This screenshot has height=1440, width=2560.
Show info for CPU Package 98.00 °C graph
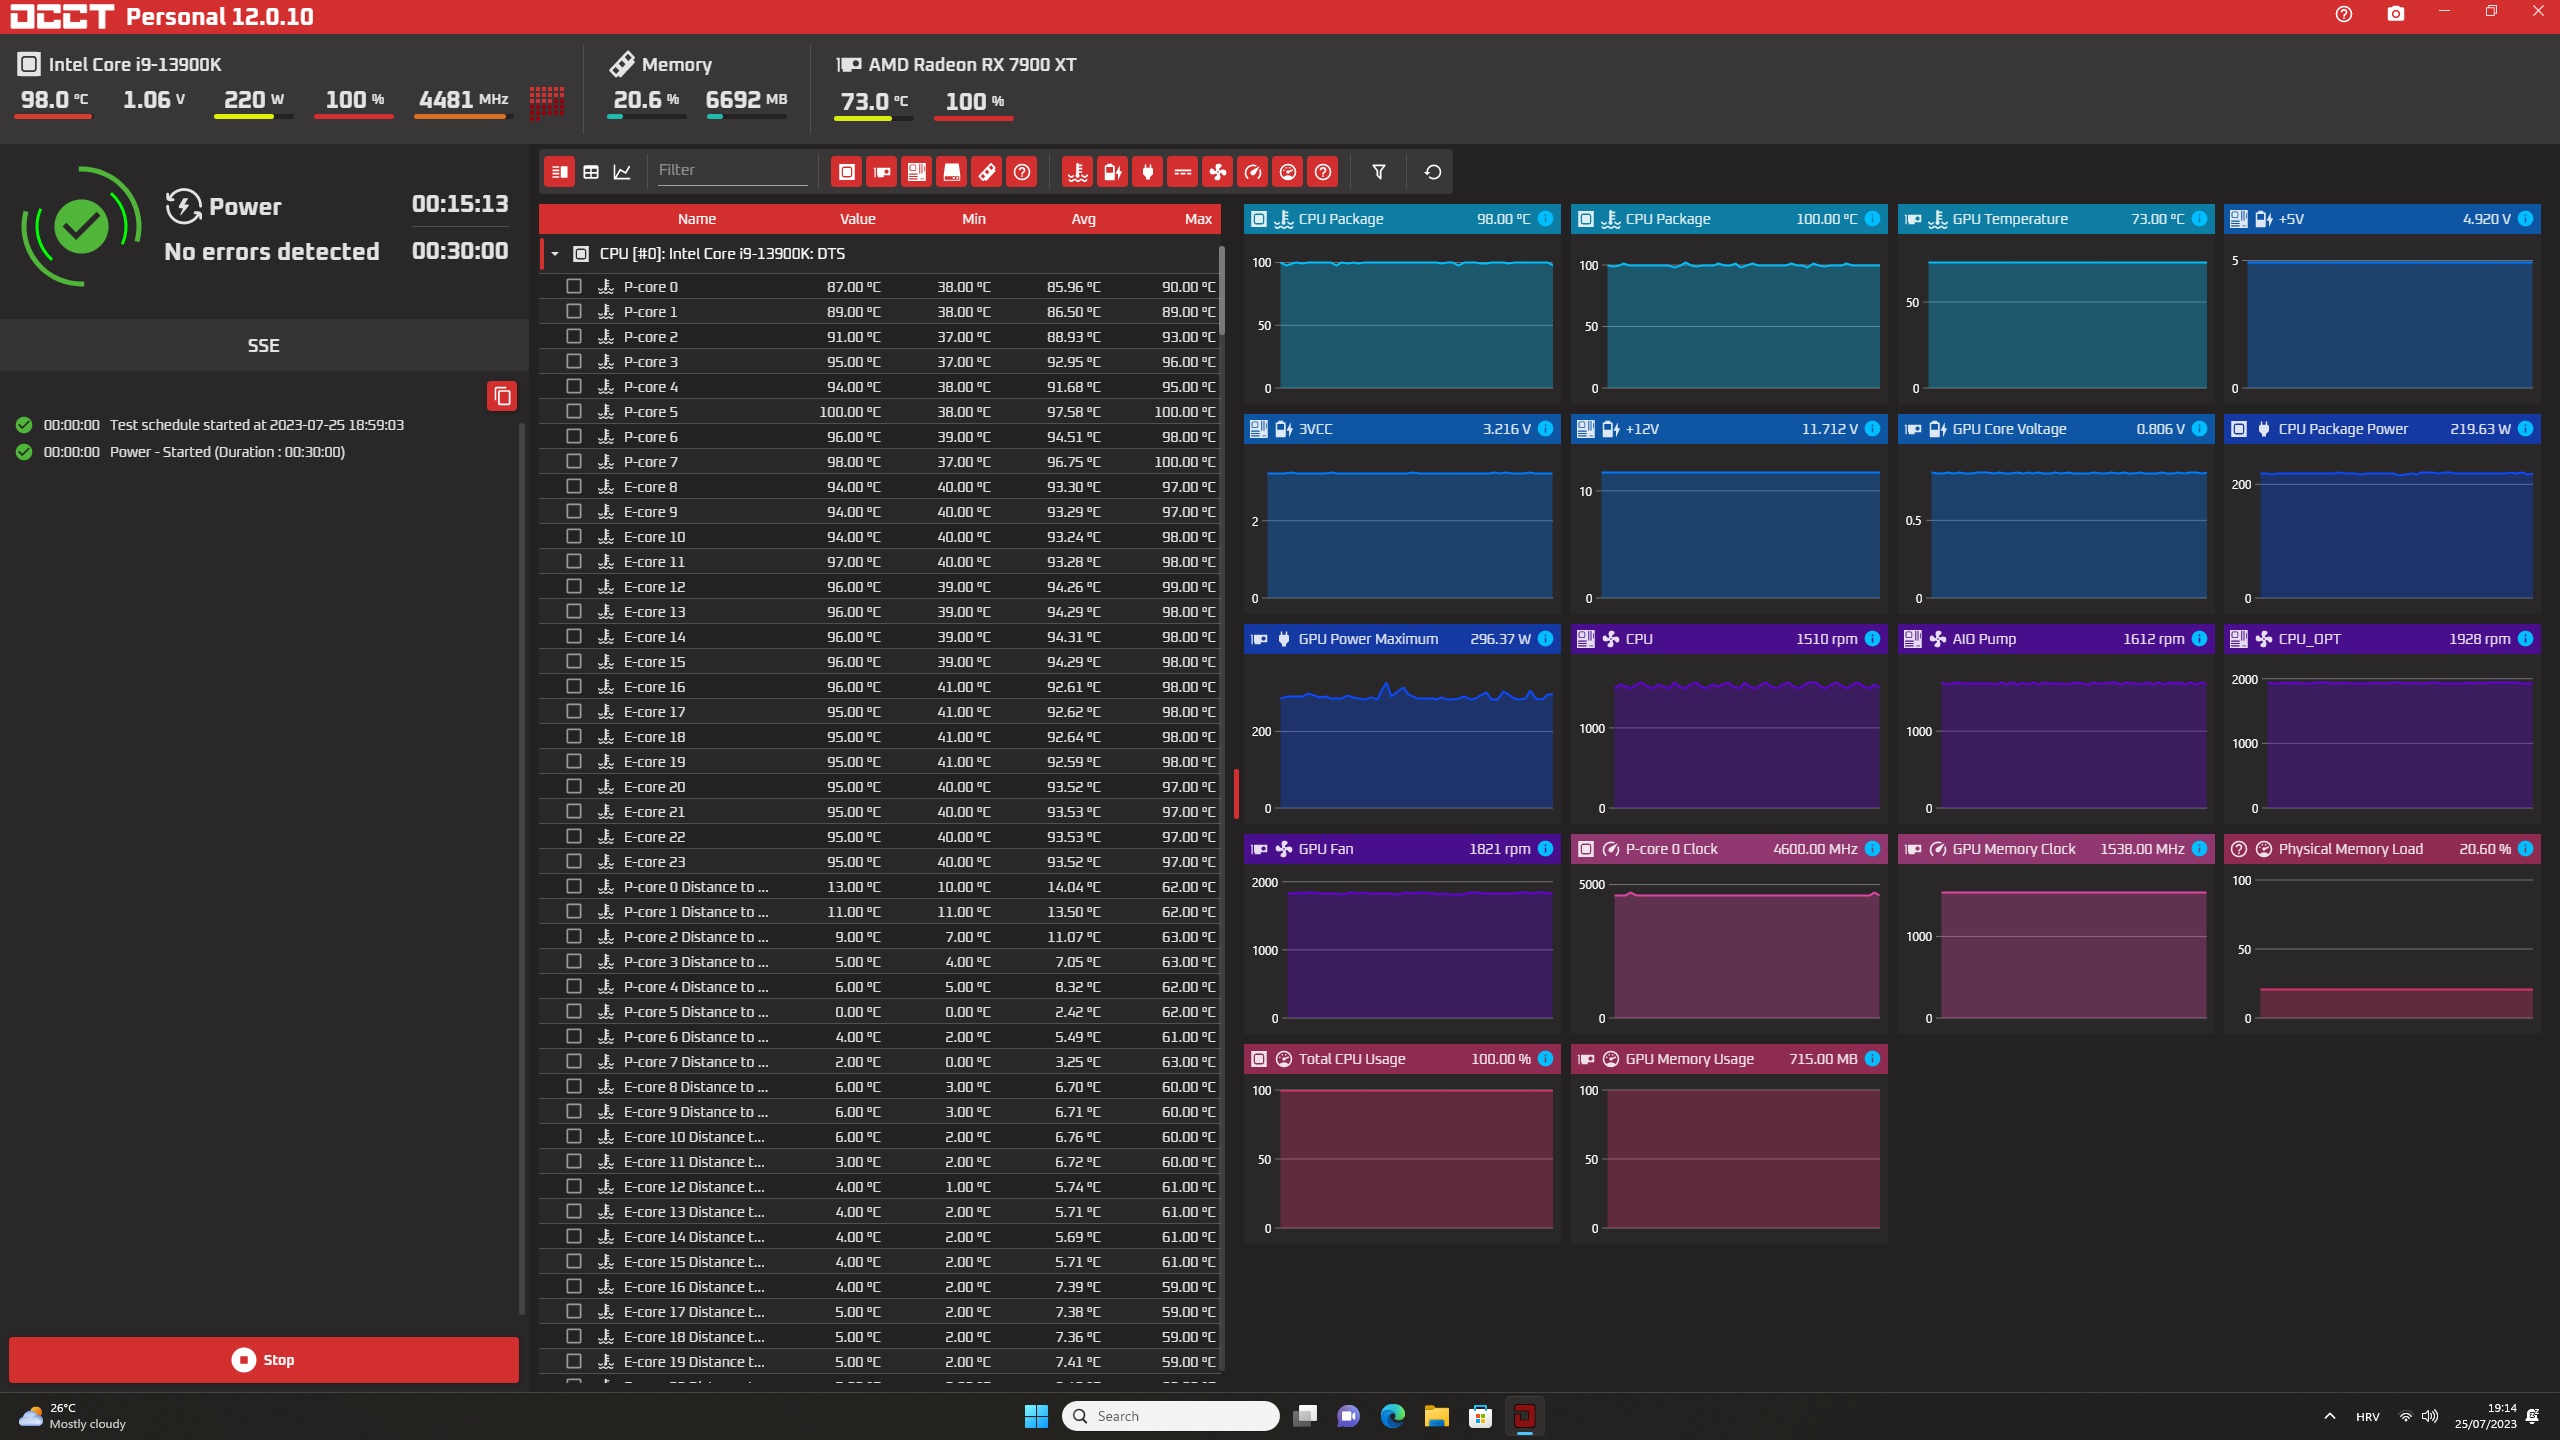(x=1546, y=219)
